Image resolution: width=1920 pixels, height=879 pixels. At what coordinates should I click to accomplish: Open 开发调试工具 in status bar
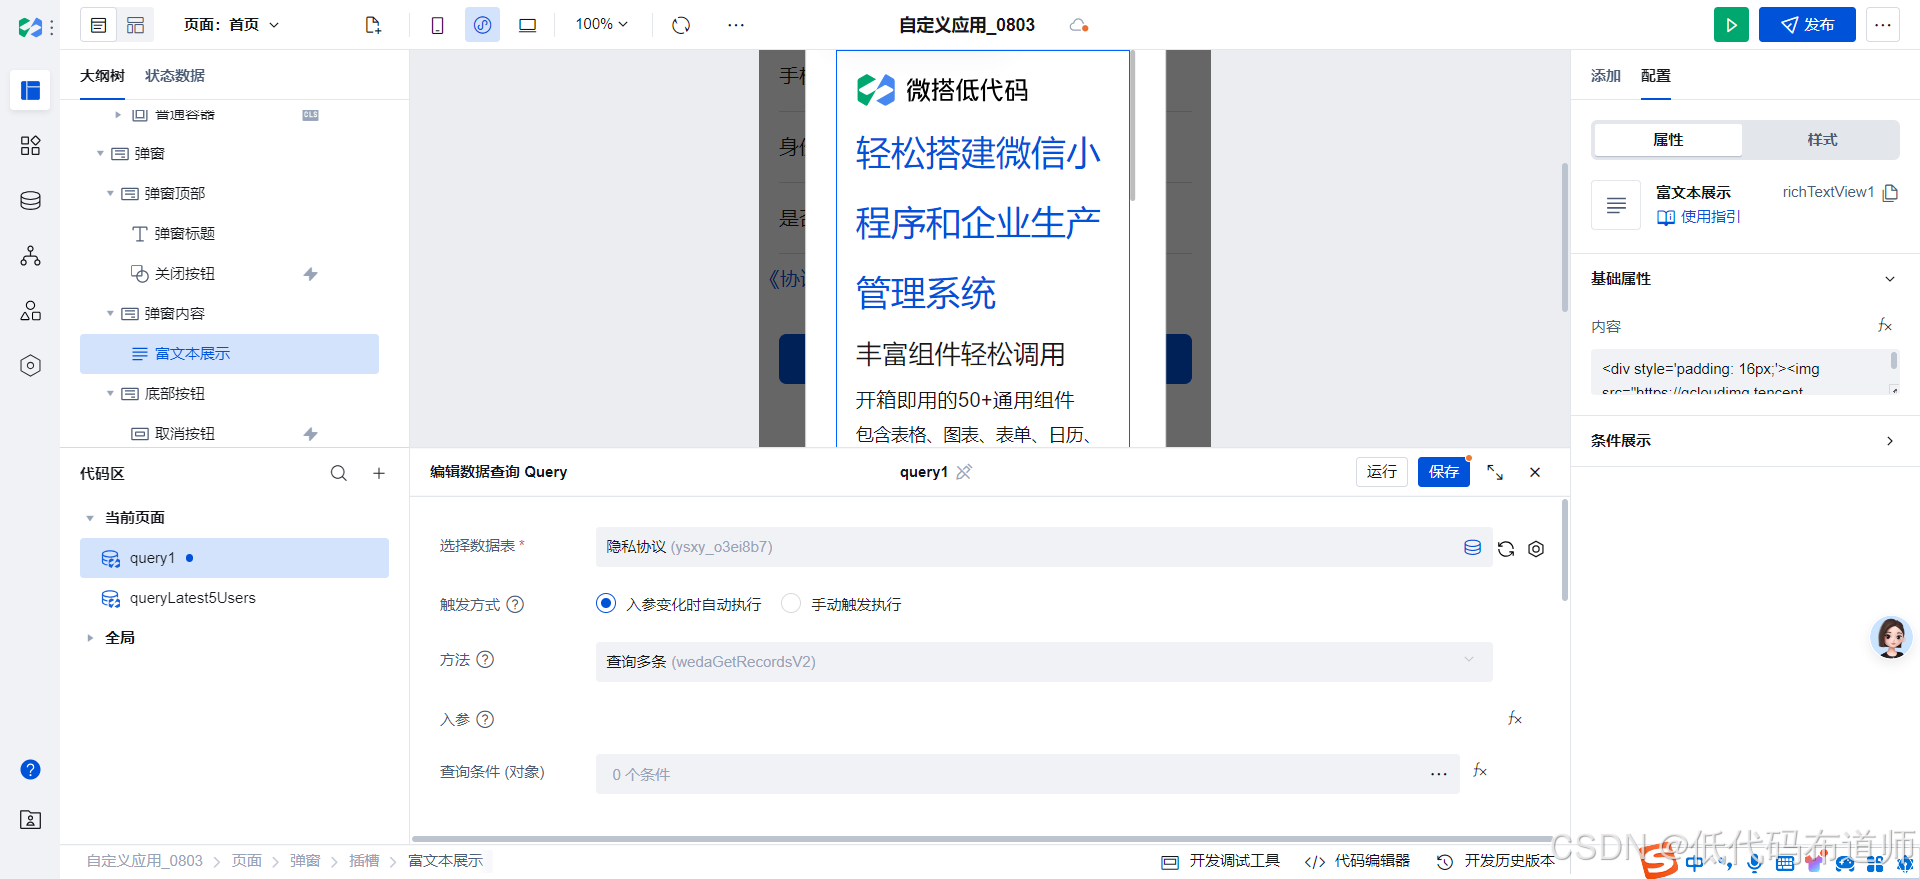1221,861
